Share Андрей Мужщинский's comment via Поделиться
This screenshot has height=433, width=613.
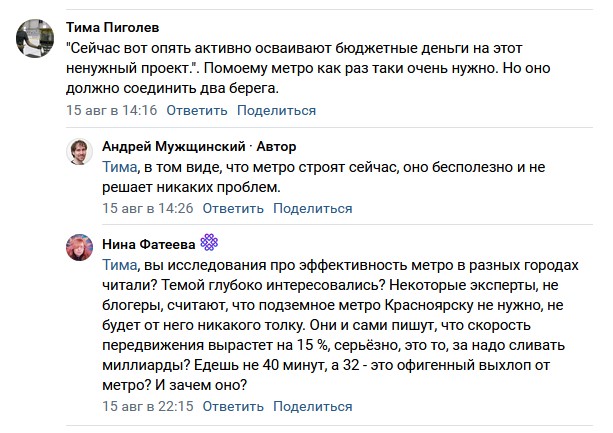pyautogui.click(x=313, y=208)
